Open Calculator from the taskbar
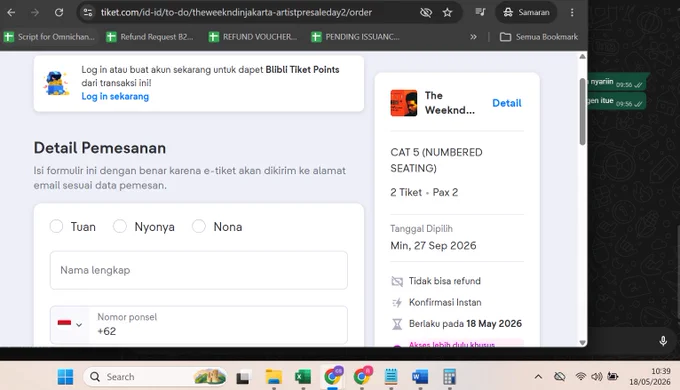This screenshot has width=680, height=390. click(x=449, y=377)
